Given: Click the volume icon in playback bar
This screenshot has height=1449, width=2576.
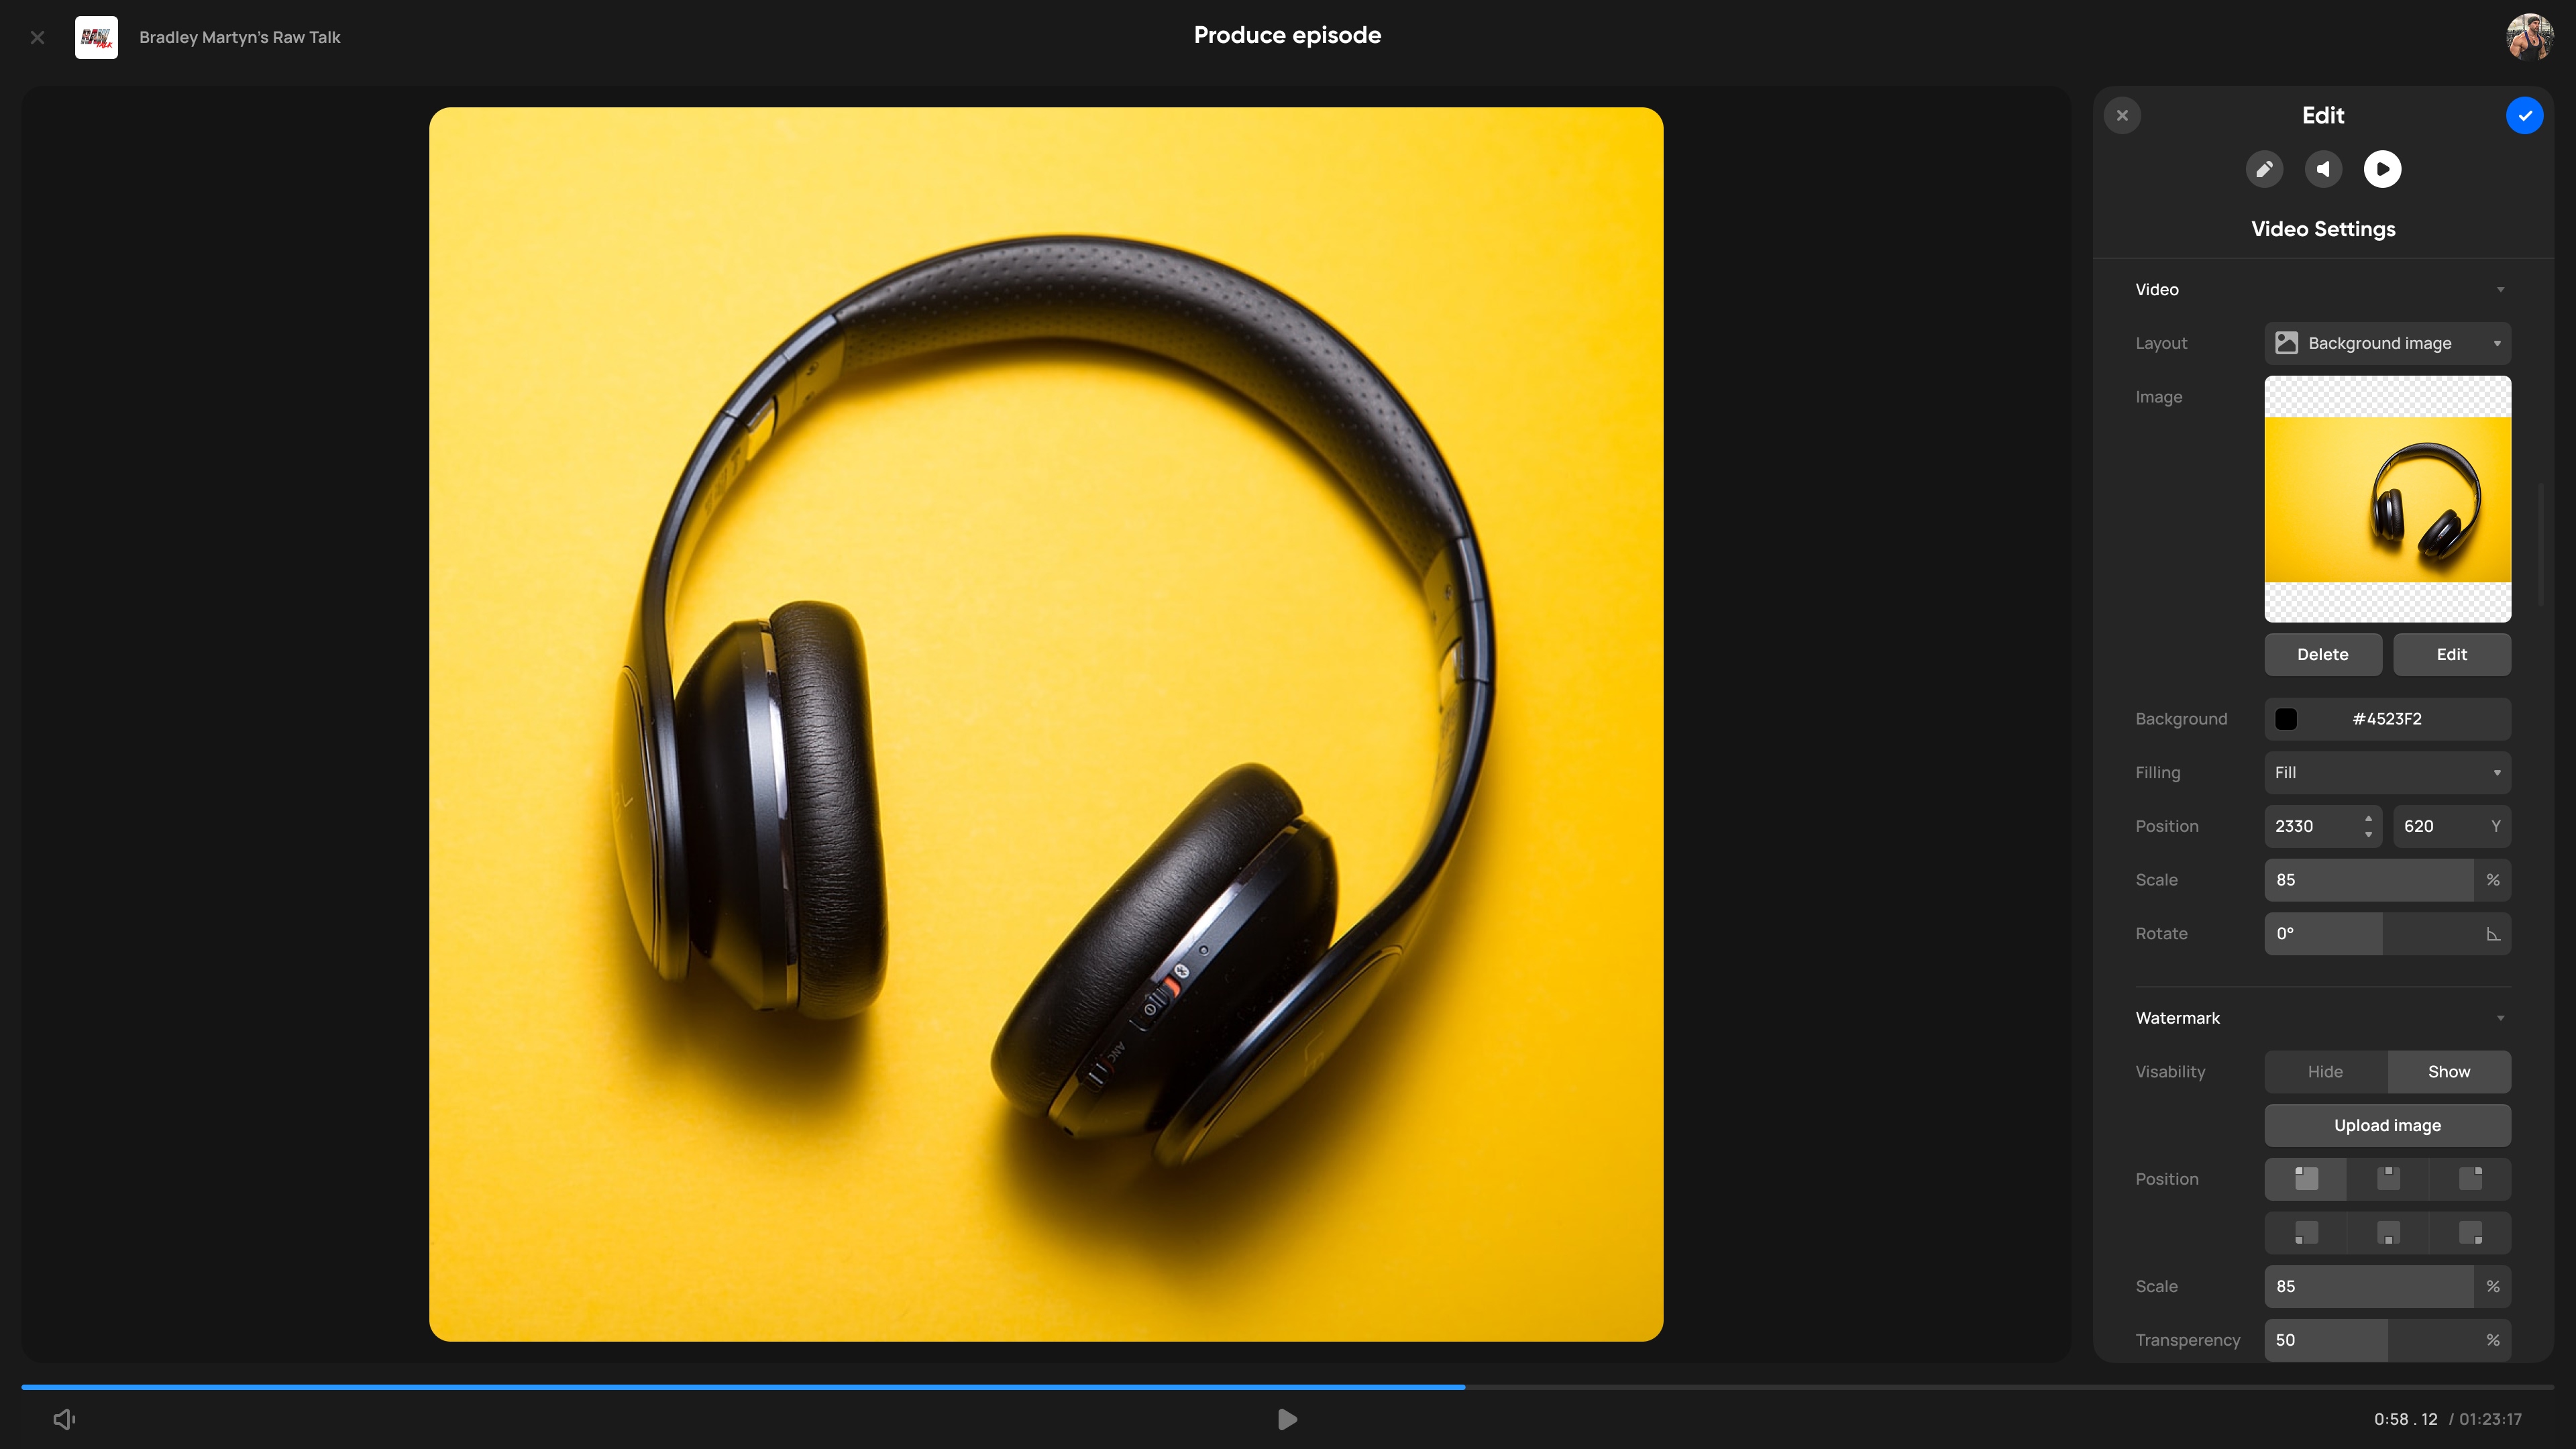Looking at the screenshot, I should pos(65,1419).
